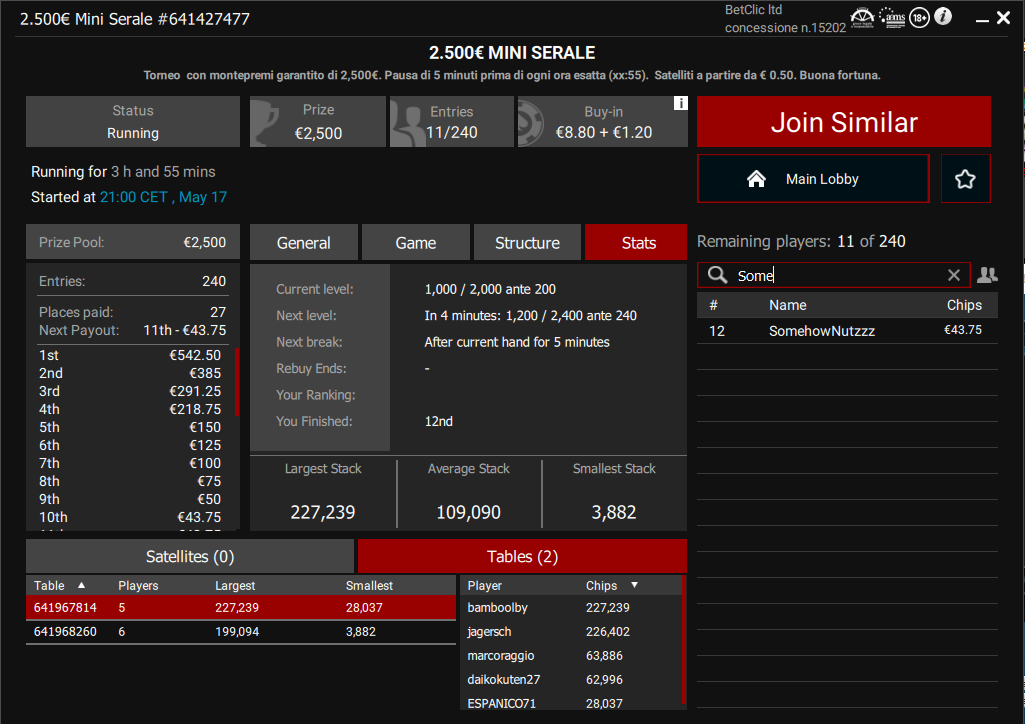The image size is (1025, 724).
Task: Click the Name column header in players list
Action: point(787,305)
